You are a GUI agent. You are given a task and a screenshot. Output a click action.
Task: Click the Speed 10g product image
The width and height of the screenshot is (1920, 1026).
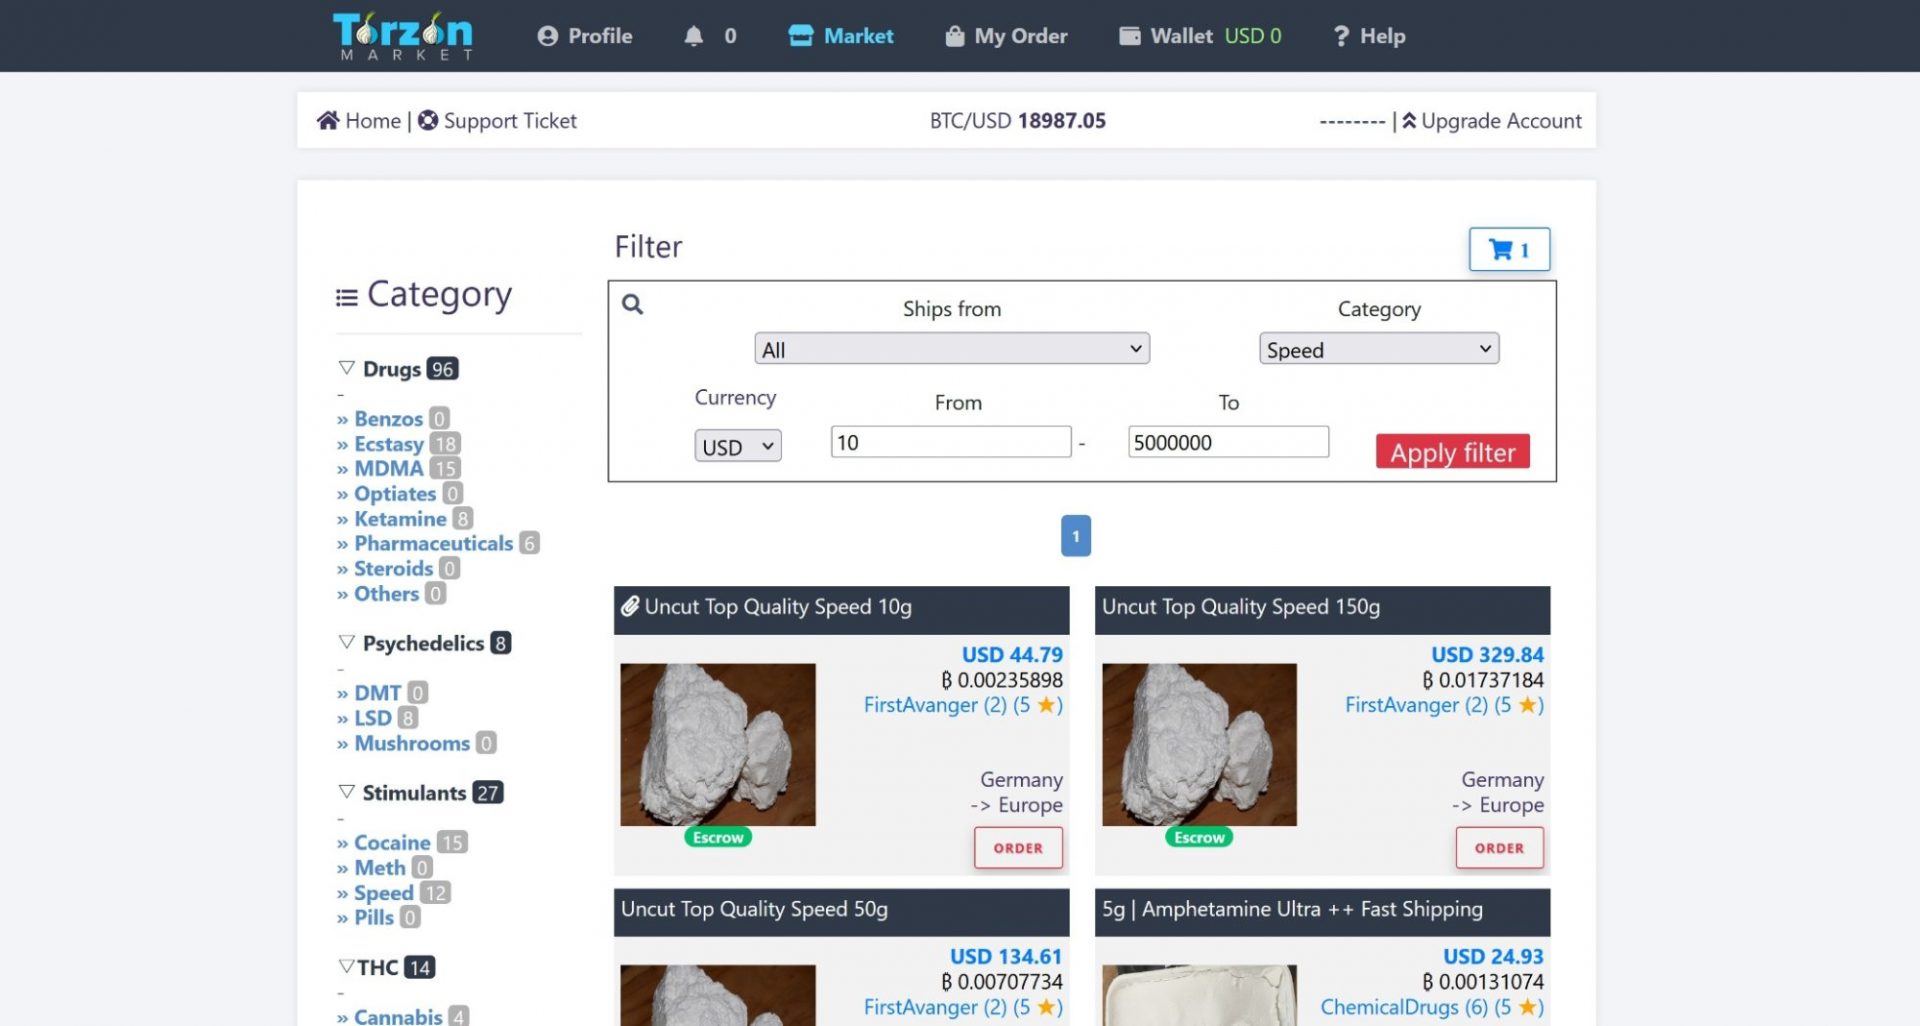point(718,745)
